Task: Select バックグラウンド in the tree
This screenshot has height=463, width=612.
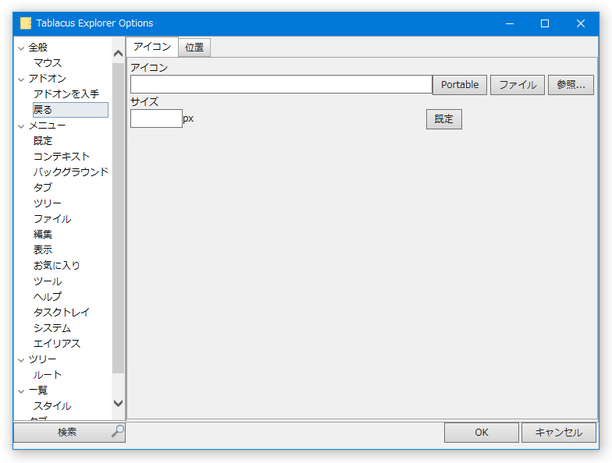Action: pos(71,172)
